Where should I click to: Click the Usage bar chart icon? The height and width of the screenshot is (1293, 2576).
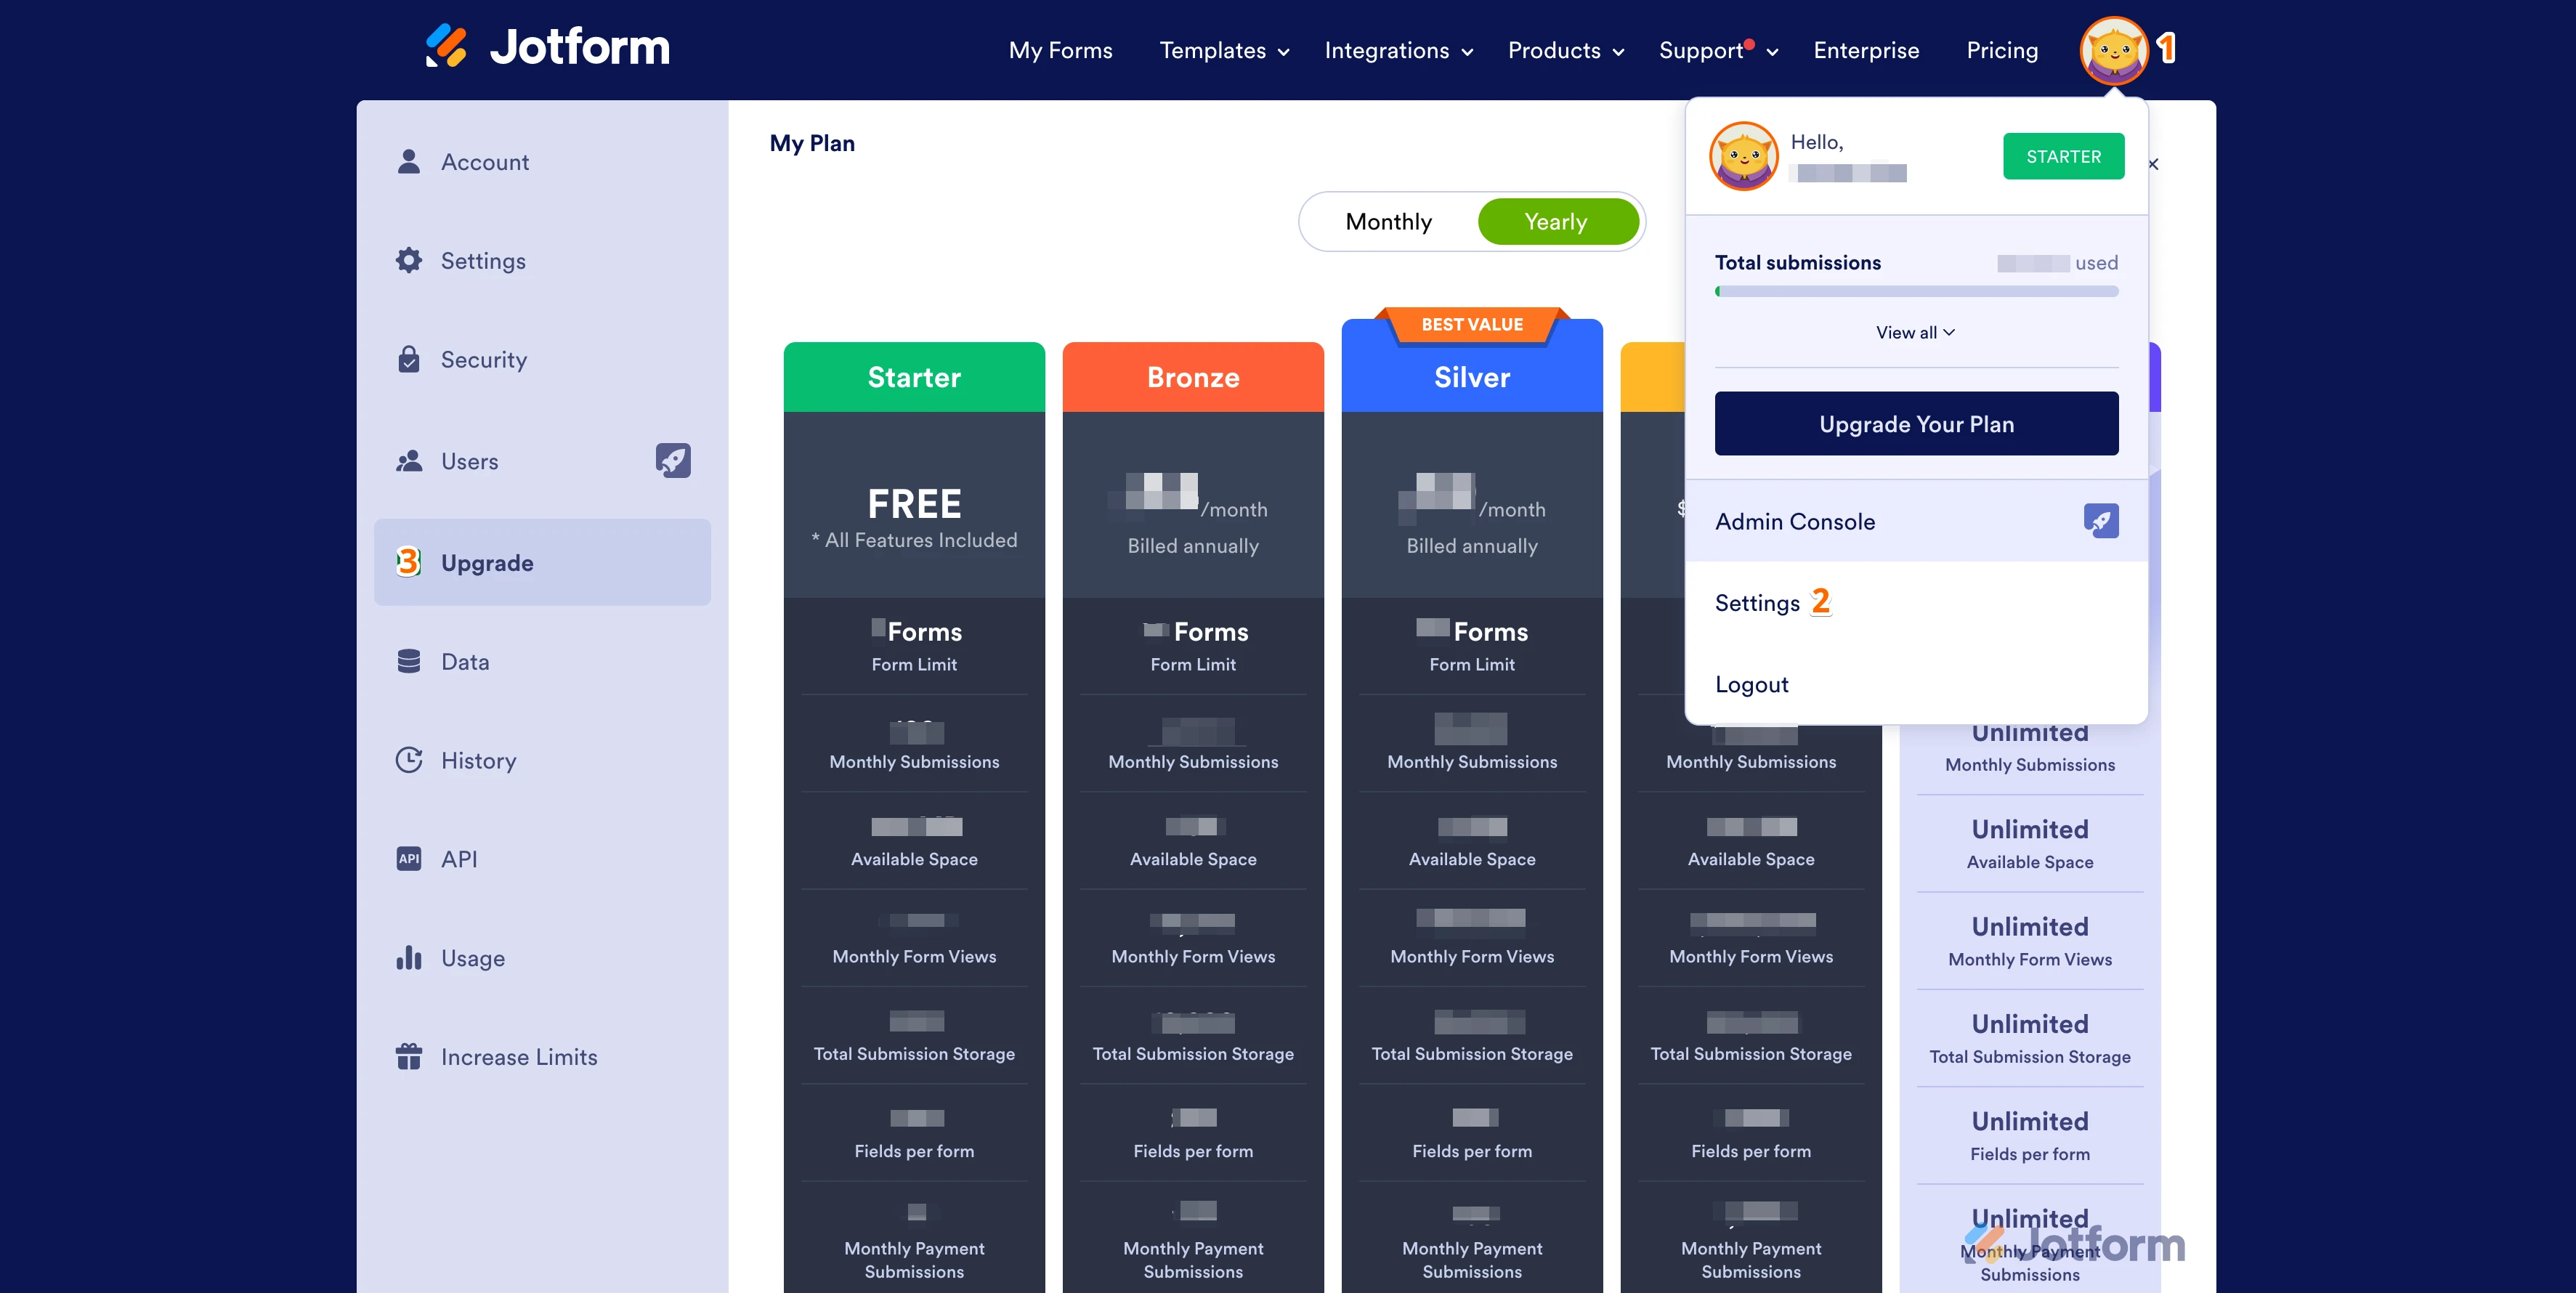pos(408,958)
